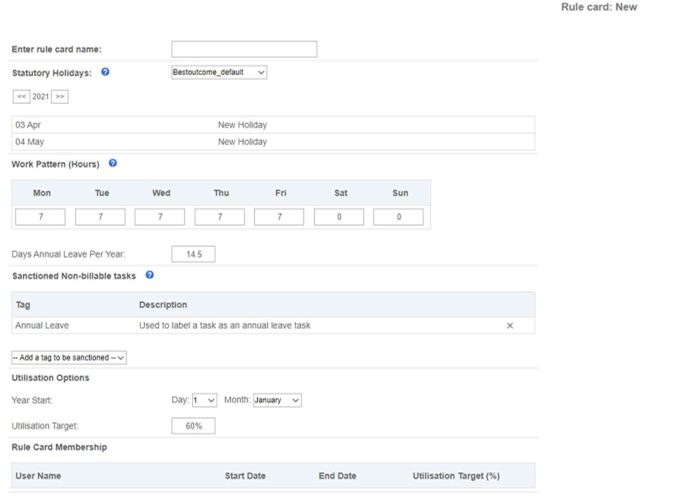Go to next year with >> button
The height and width of the screenshot is (496, 687).
(x=60, y=96)
